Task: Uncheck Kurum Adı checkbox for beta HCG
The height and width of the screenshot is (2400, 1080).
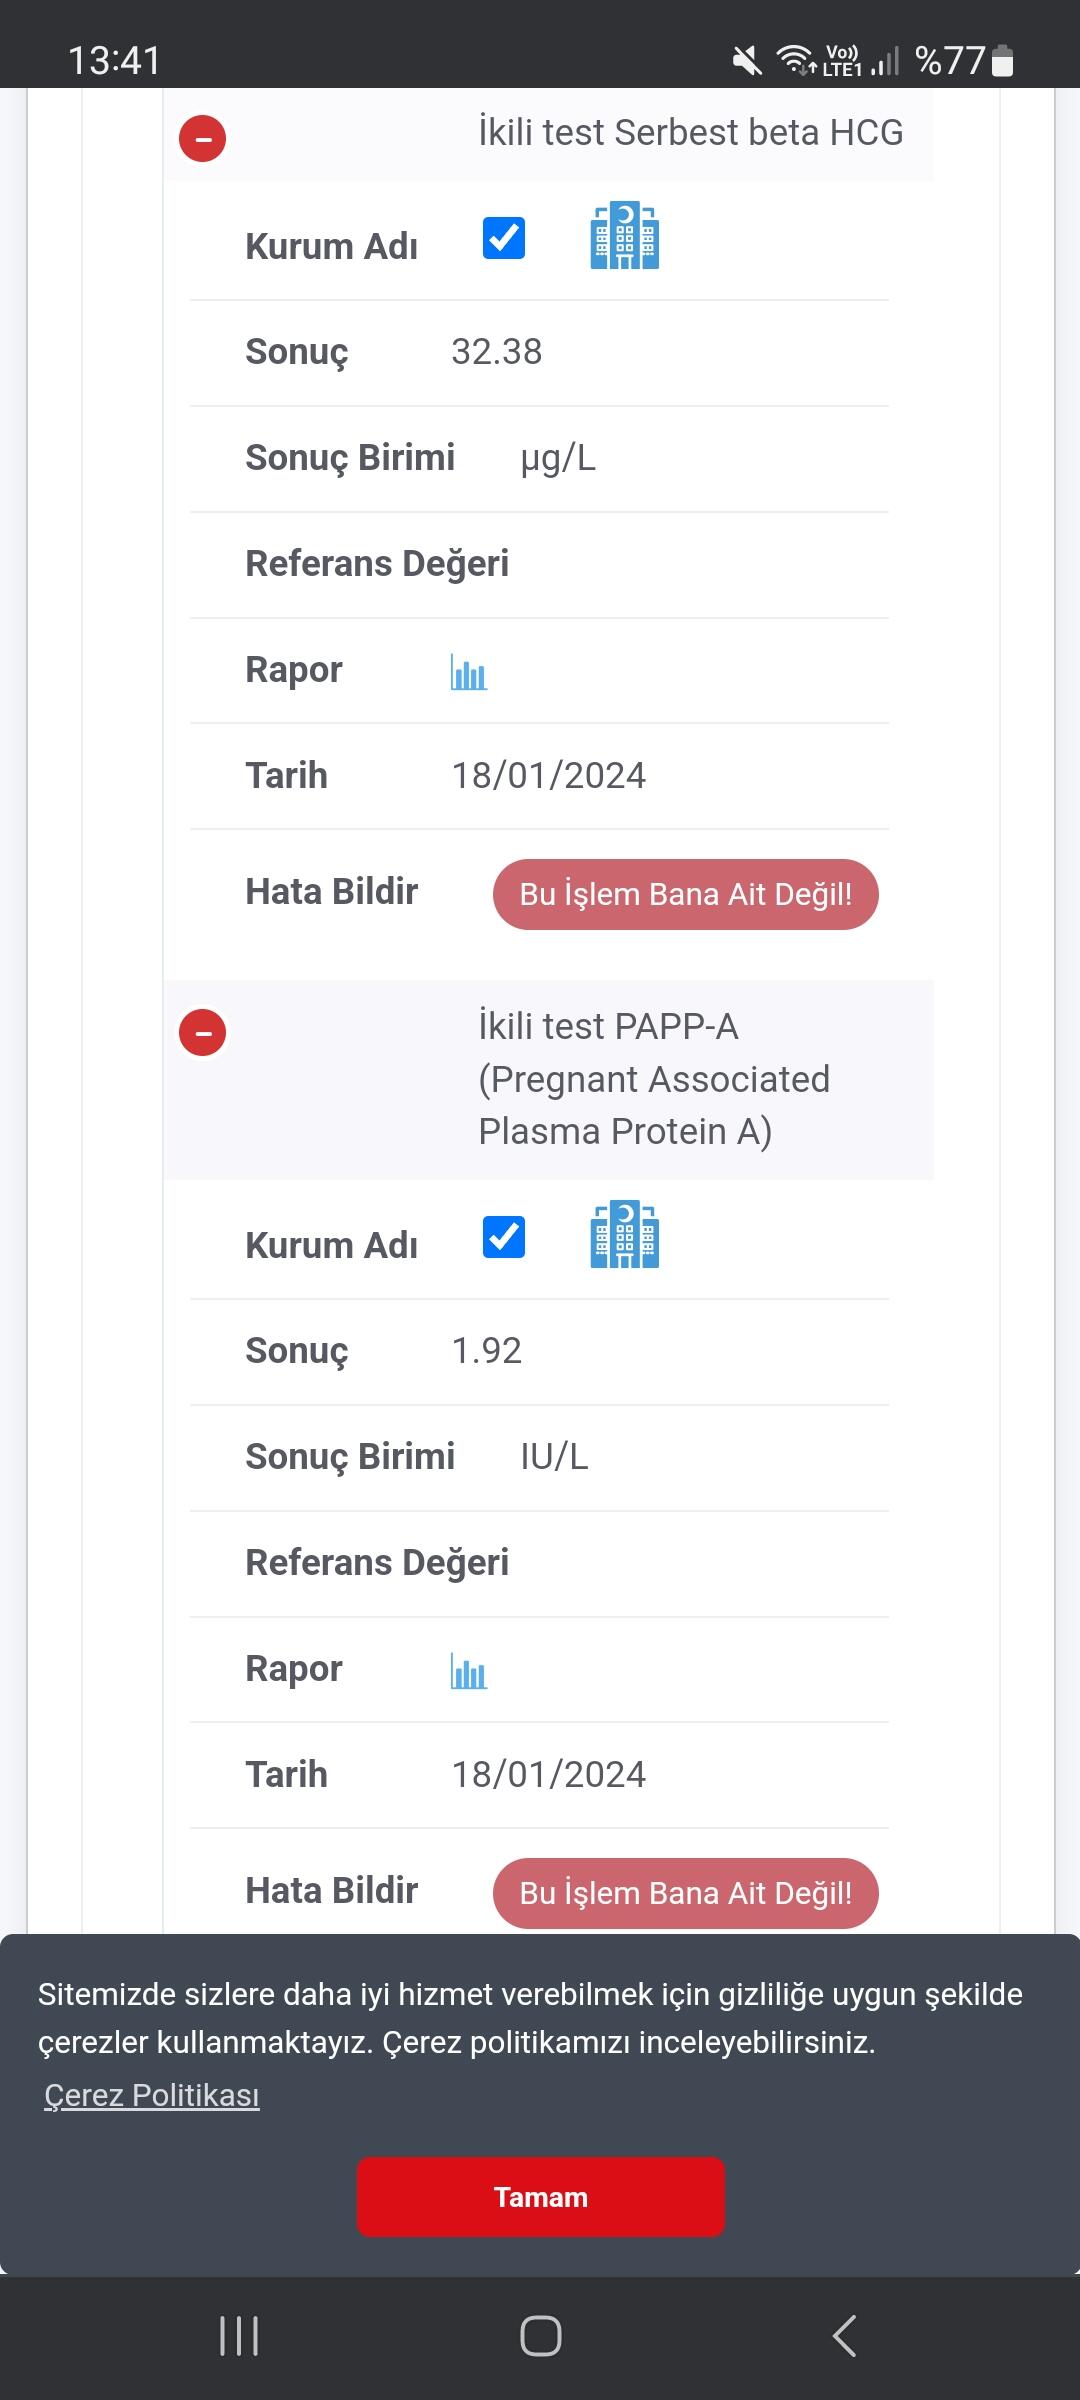Action: pos(504,238)
